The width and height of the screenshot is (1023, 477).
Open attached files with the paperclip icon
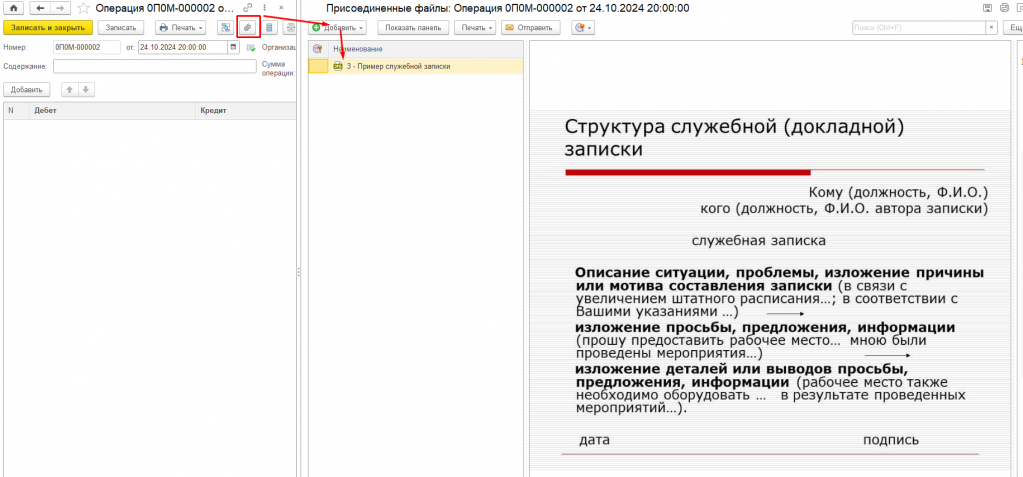point(248,27)
